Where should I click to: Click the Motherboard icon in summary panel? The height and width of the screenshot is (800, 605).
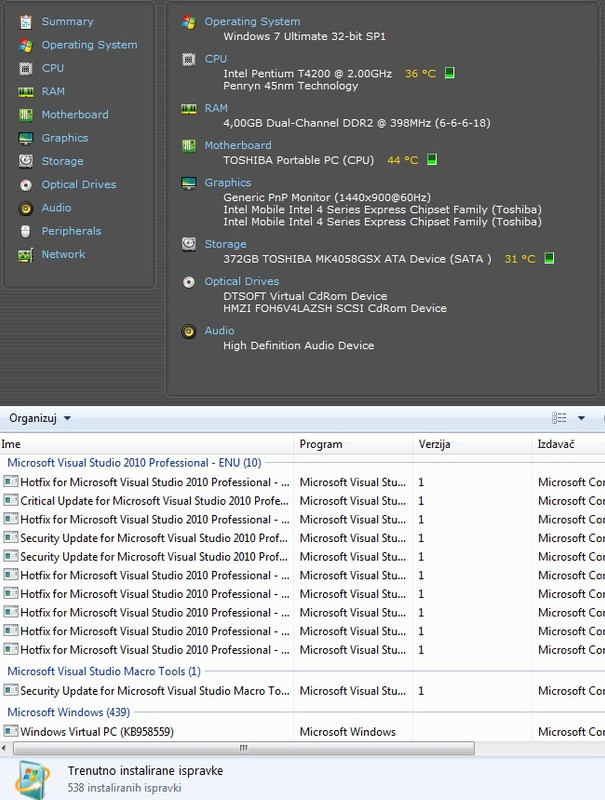[189, 146]
